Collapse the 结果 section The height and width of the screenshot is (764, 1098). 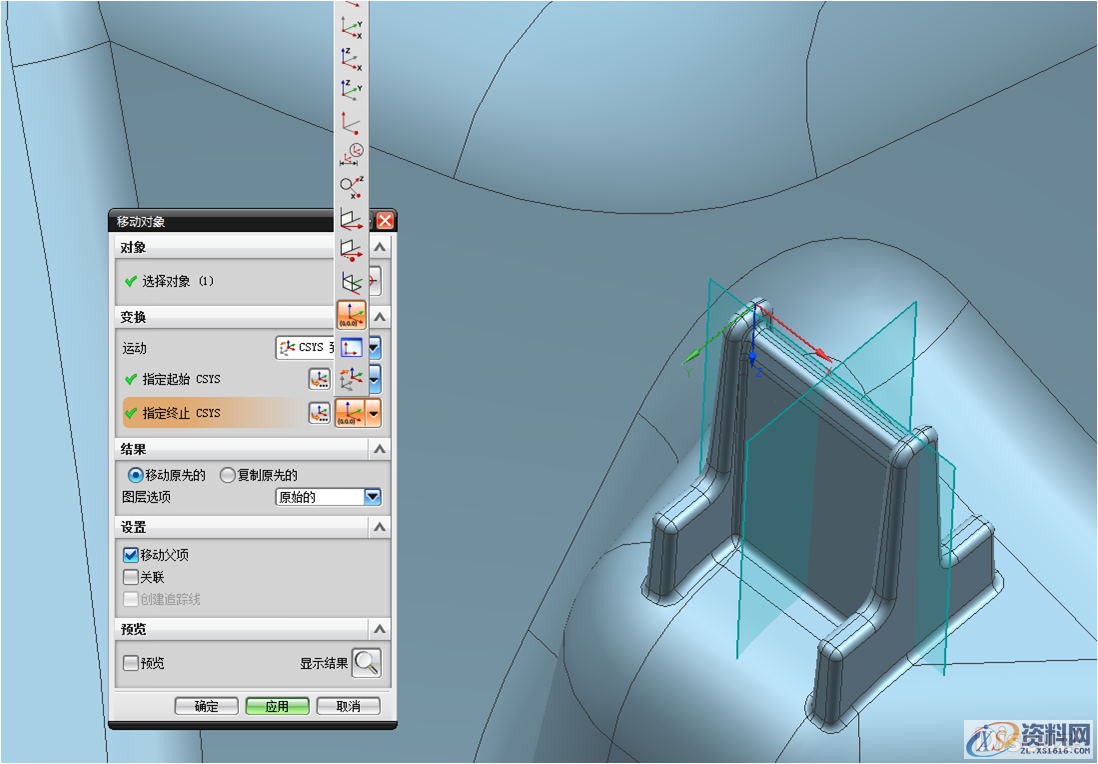click(x=379, y=450)
